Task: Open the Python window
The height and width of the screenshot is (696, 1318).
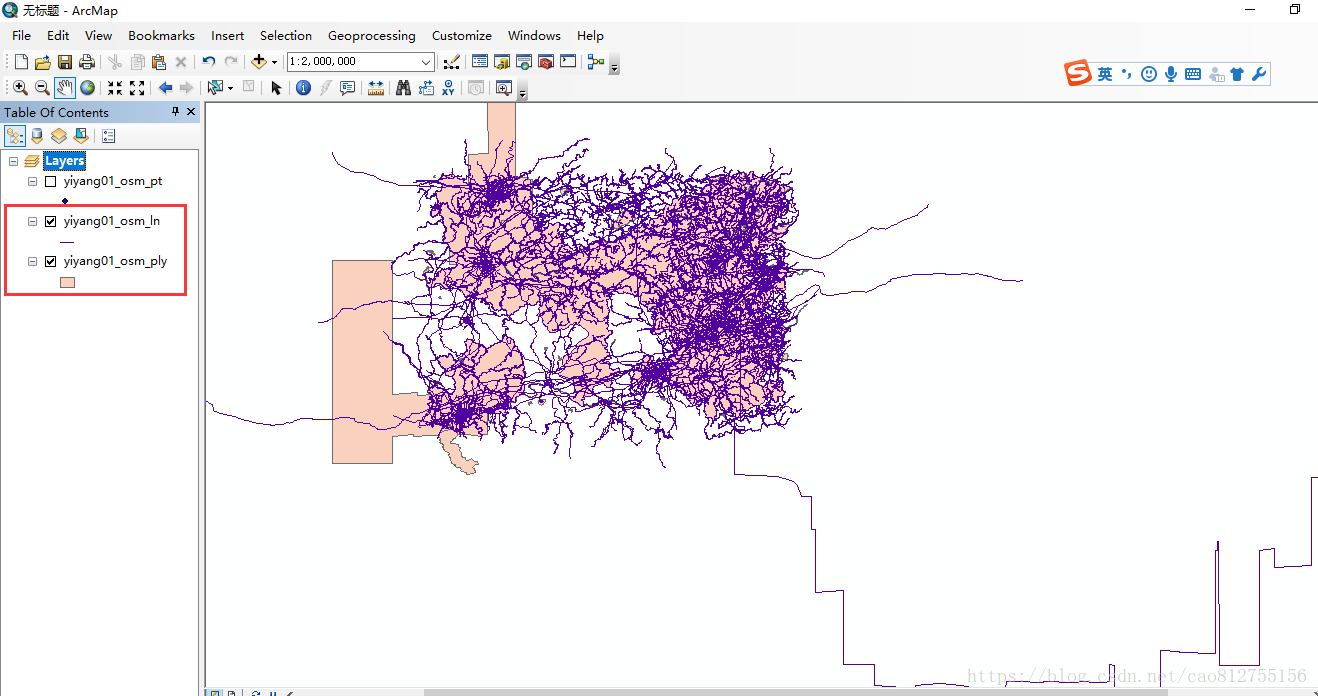Action: 567,62
